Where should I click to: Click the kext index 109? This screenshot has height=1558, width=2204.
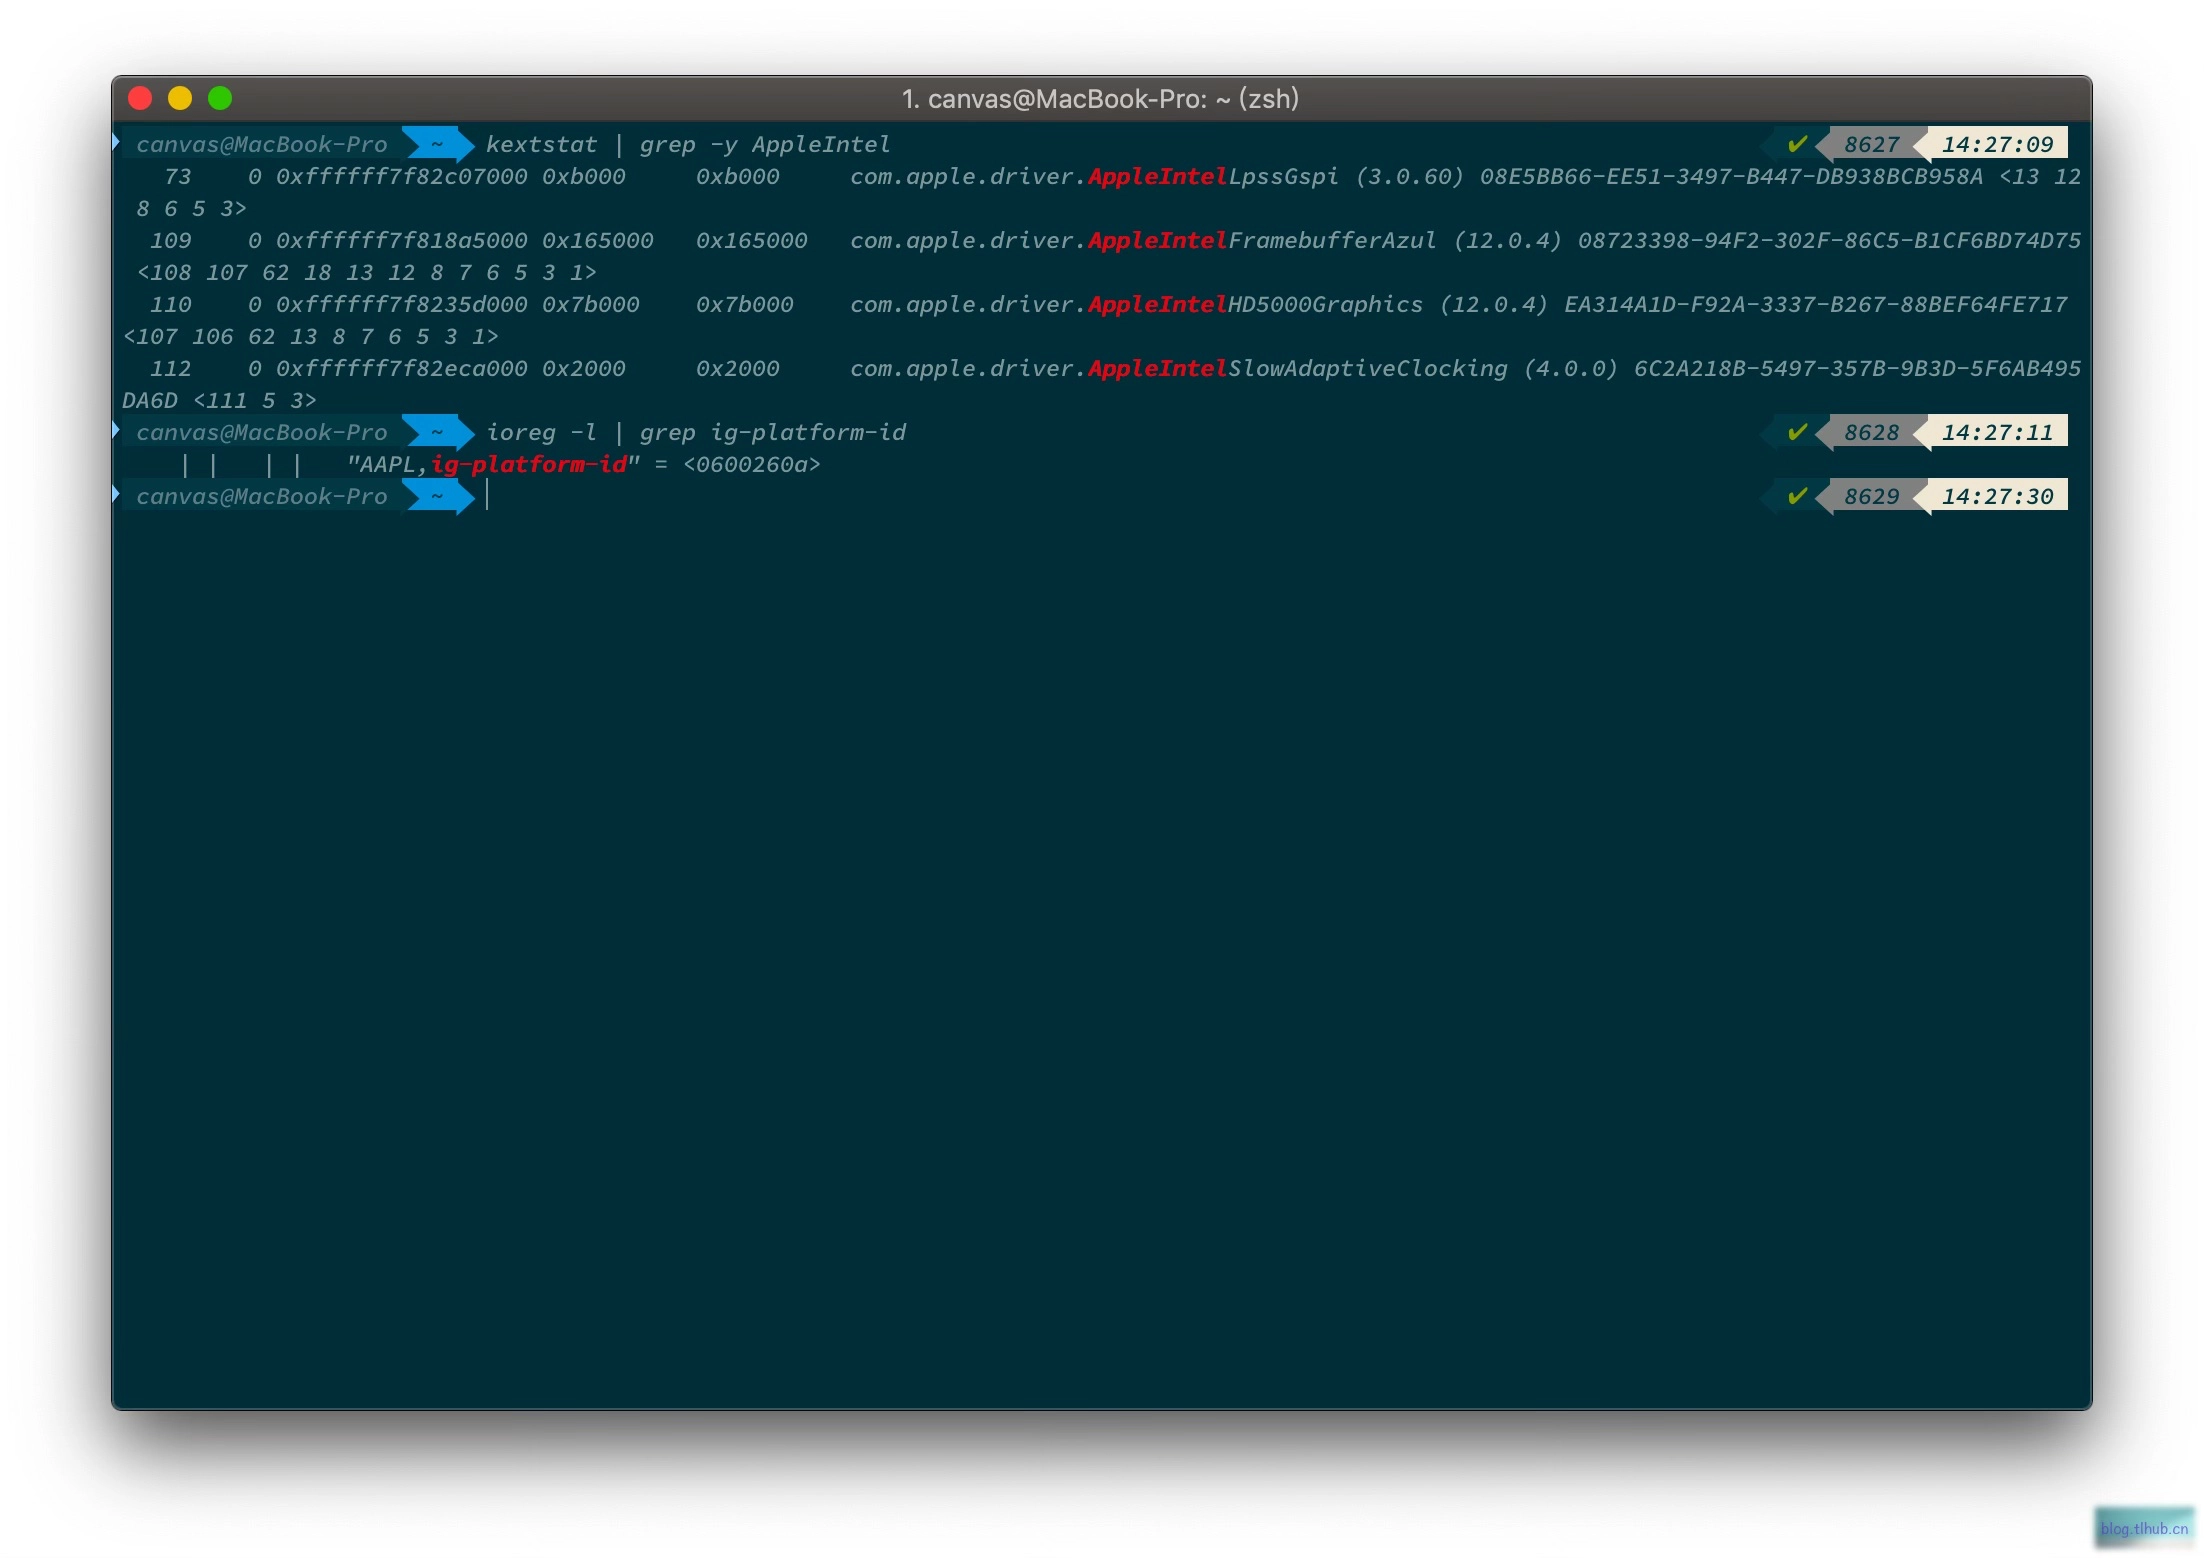pyautogui.click(x=170, y=241)
